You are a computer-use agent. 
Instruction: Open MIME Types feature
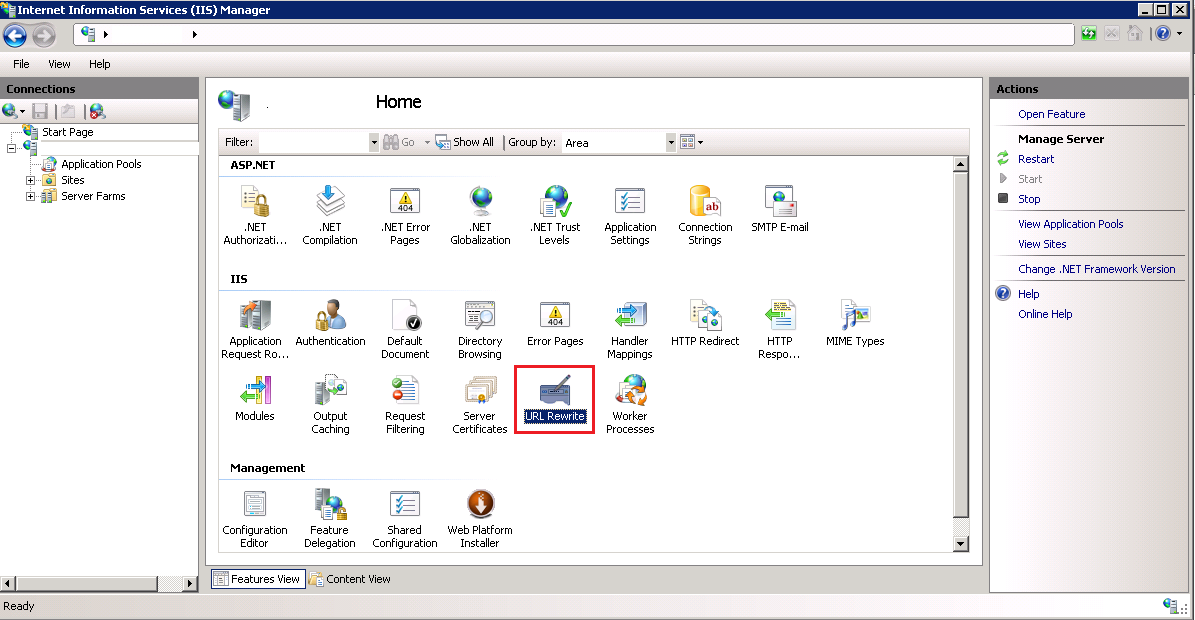click(x=855, y=323)
